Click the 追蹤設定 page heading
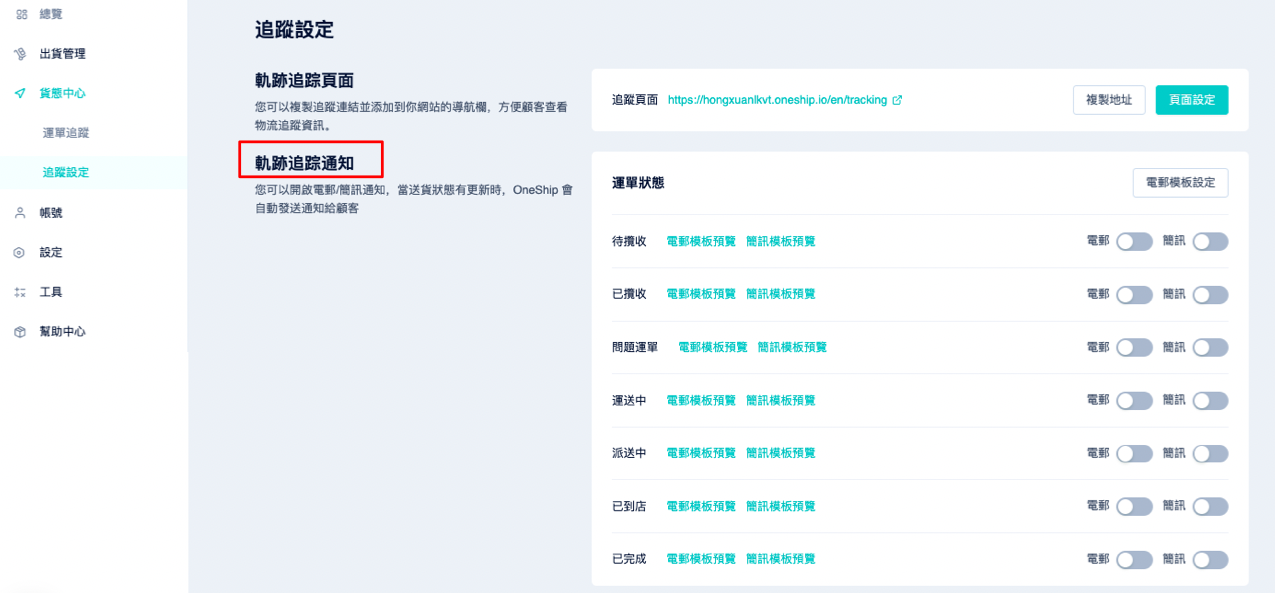 [x=294, y=30]
